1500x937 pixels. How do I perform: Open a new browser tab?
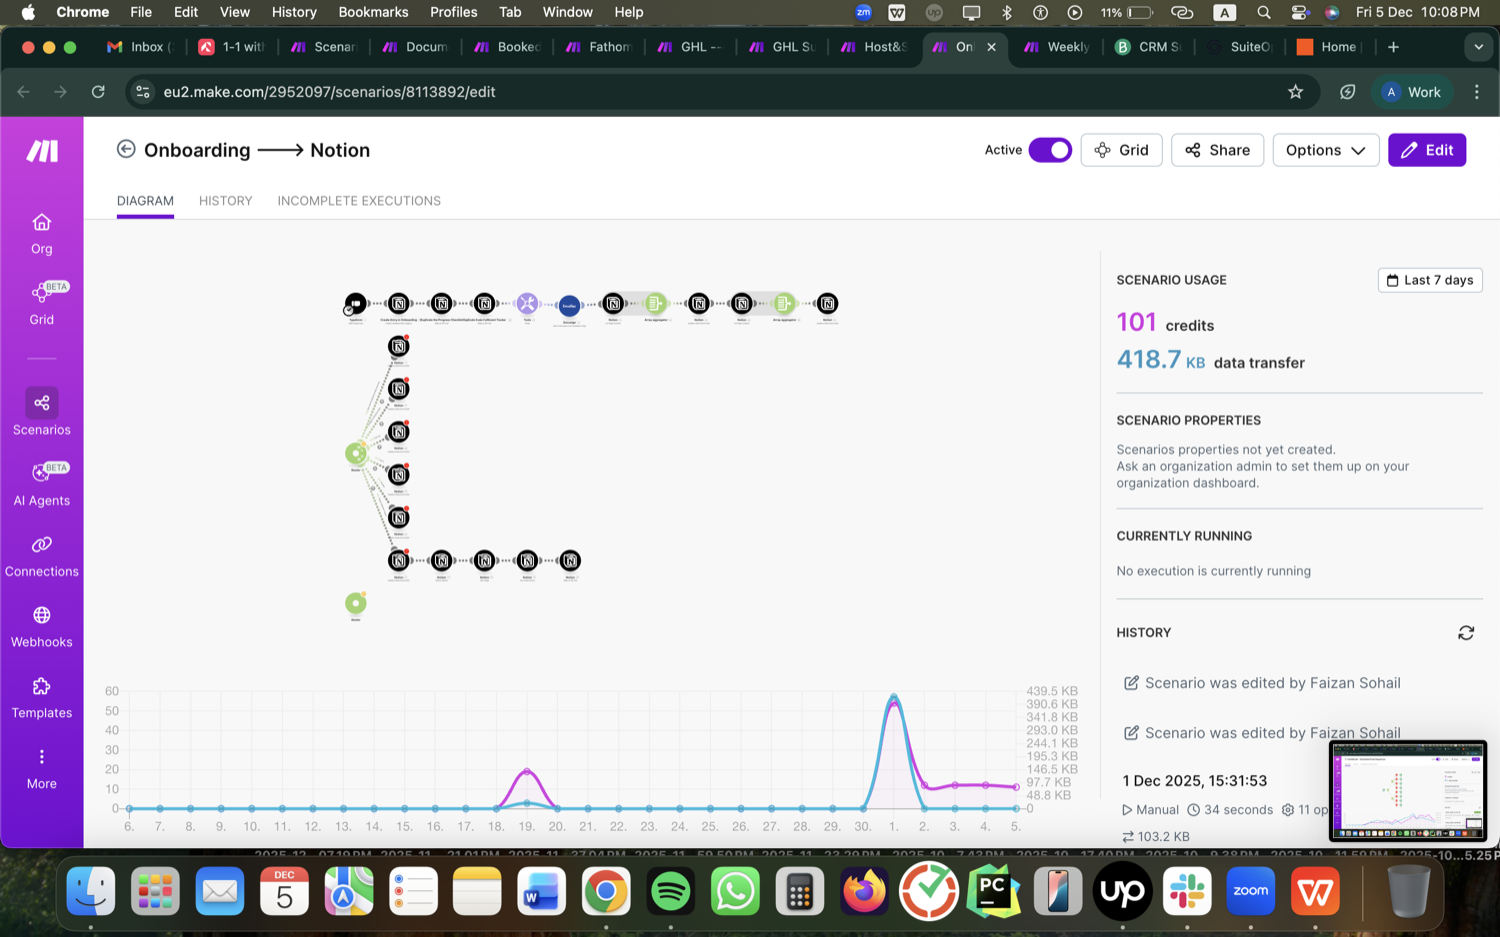click(1393, 47)
